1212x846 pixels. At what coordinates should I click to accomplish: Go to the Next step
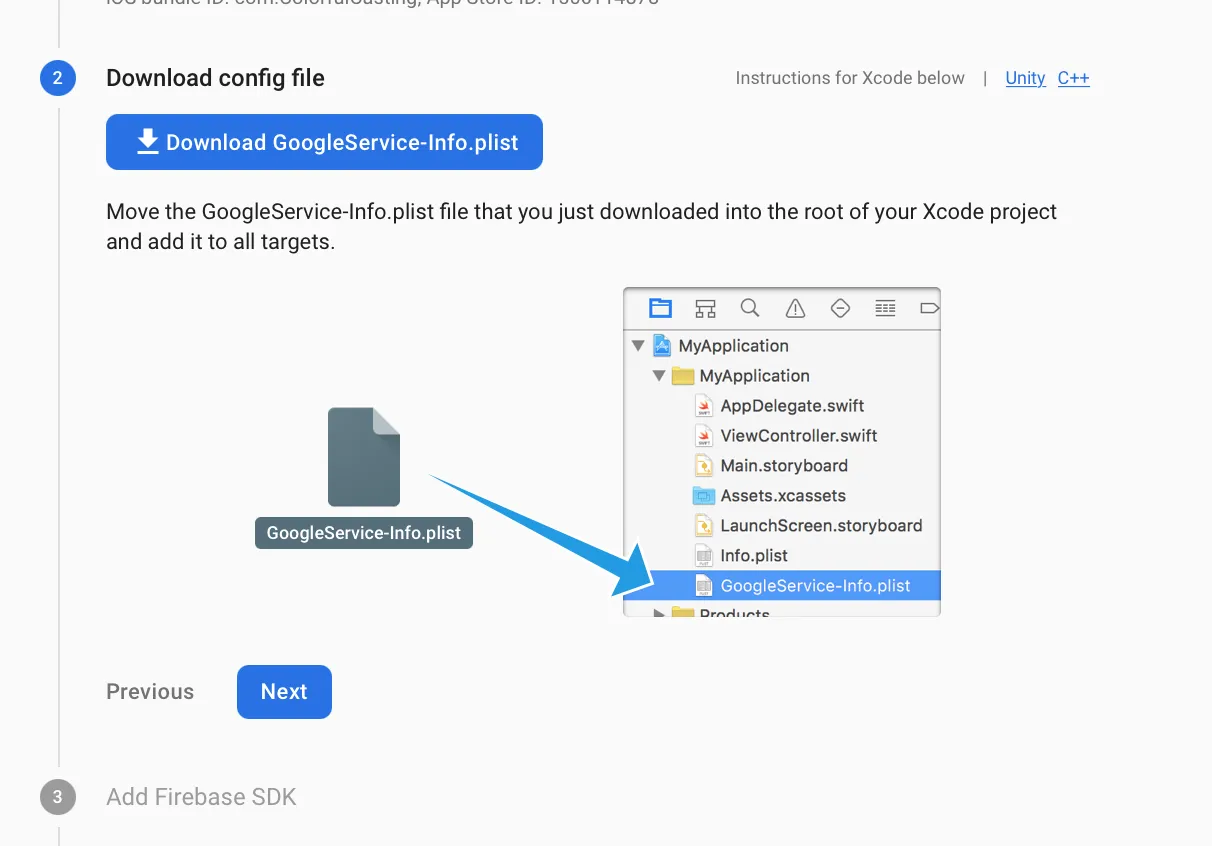pyautogui.click(x=284, y=692)
